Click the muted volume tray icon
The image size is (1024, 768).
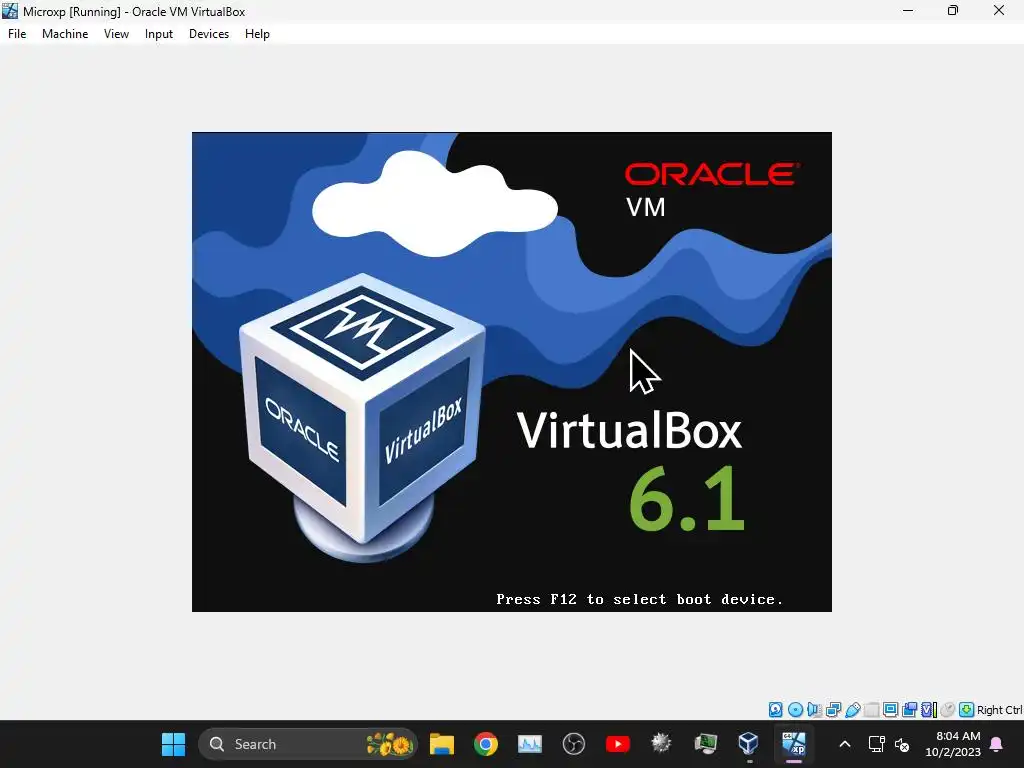click(902, 744)
